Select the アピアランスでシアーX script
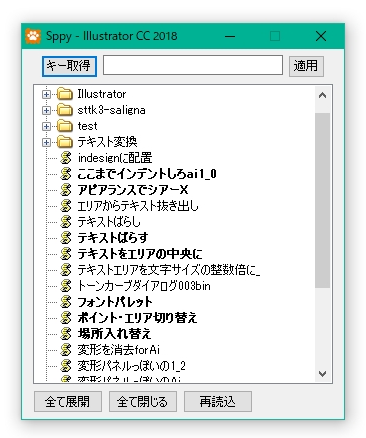Screen dimensions: 366x438 click(x=133, y=190)
